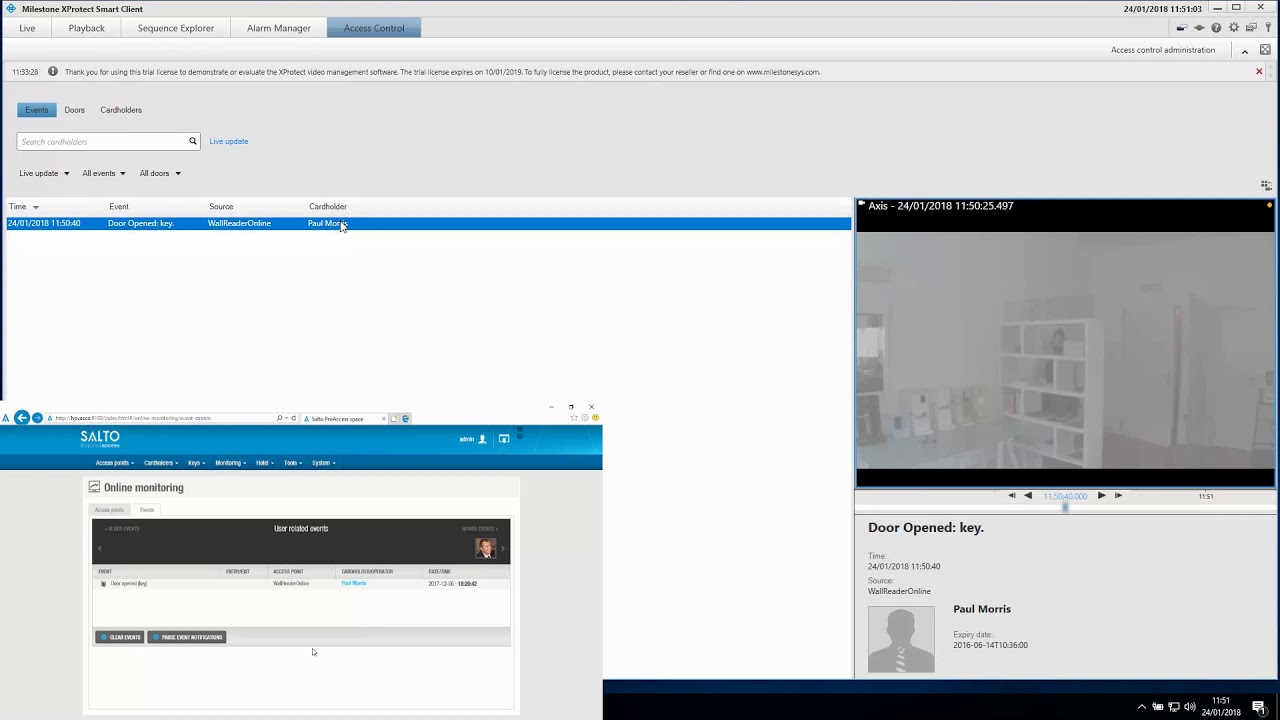Click the search magnifier in cardholder search
The image size is (1280, 720).
coord(193,141)
